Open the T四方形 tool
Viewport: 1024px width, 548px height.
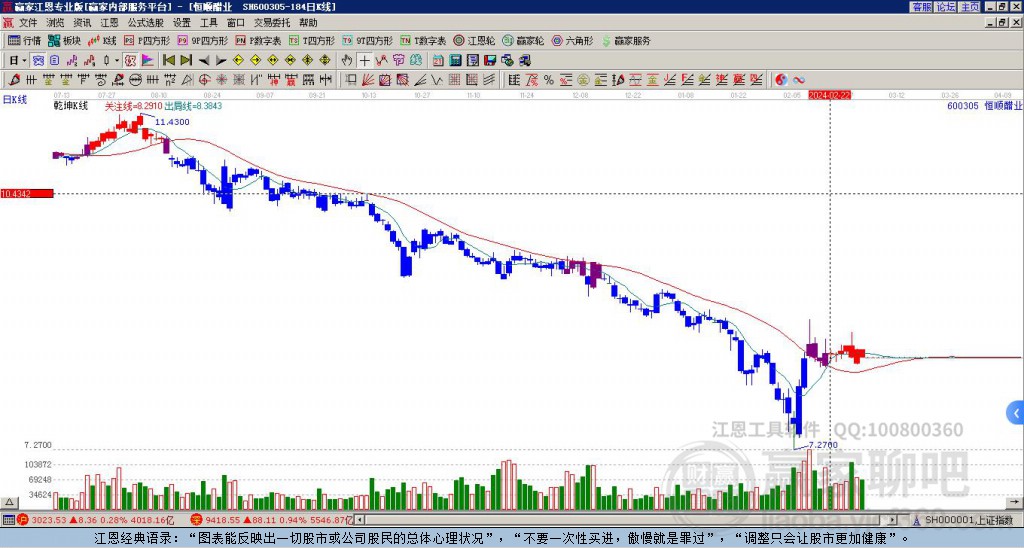coord(312,40)
